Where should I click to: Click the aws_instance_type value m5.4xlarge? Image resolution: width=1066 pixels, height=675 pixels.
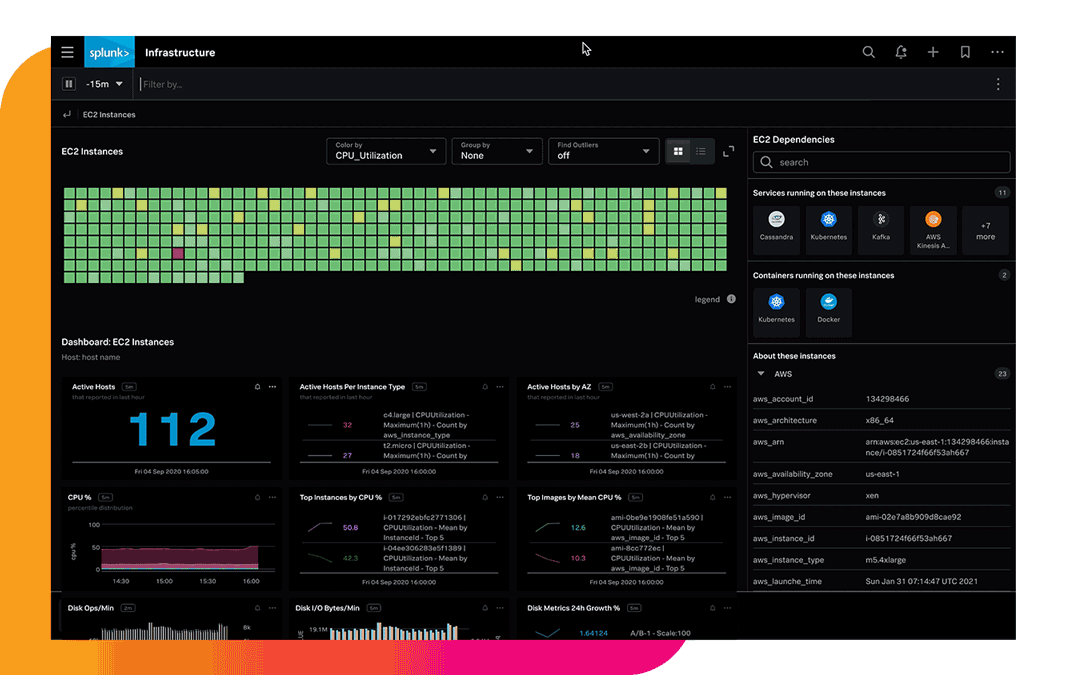pos(885,560)
